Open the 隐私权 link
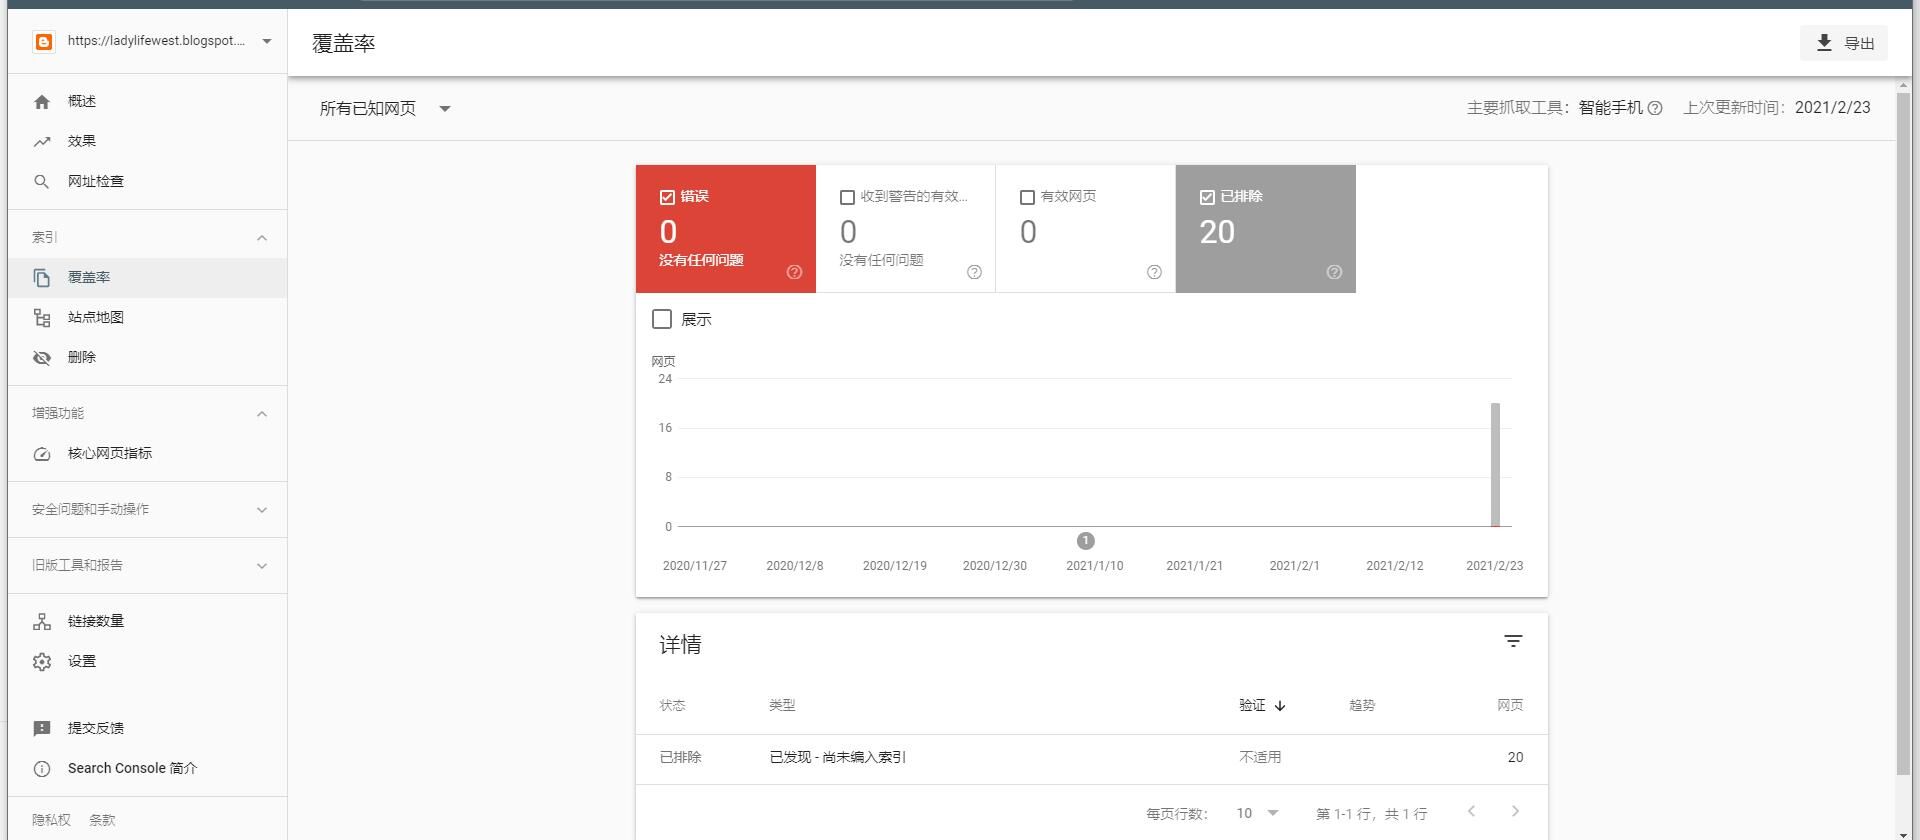1920x840 pixels. coord(51,820)
